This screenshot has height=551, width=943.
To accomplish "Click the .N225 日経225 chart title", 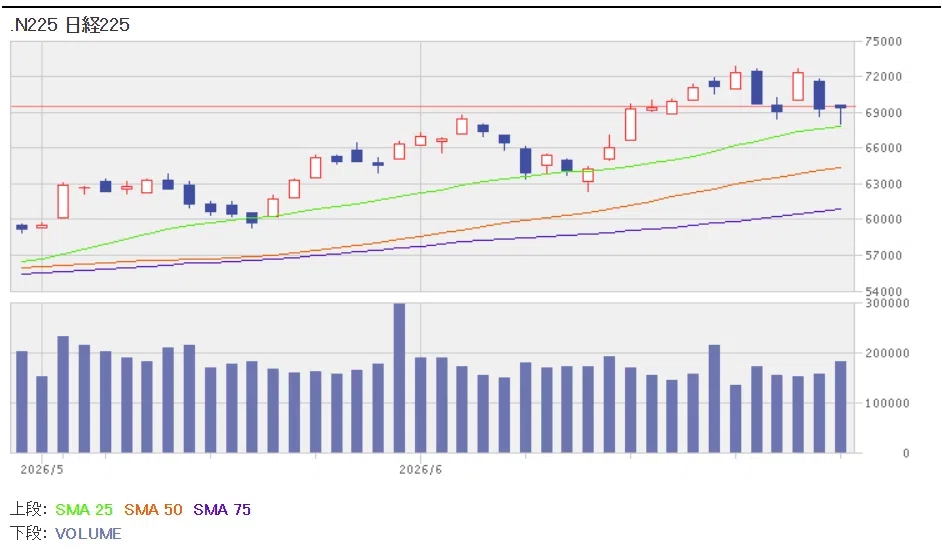I will (70, 25).
